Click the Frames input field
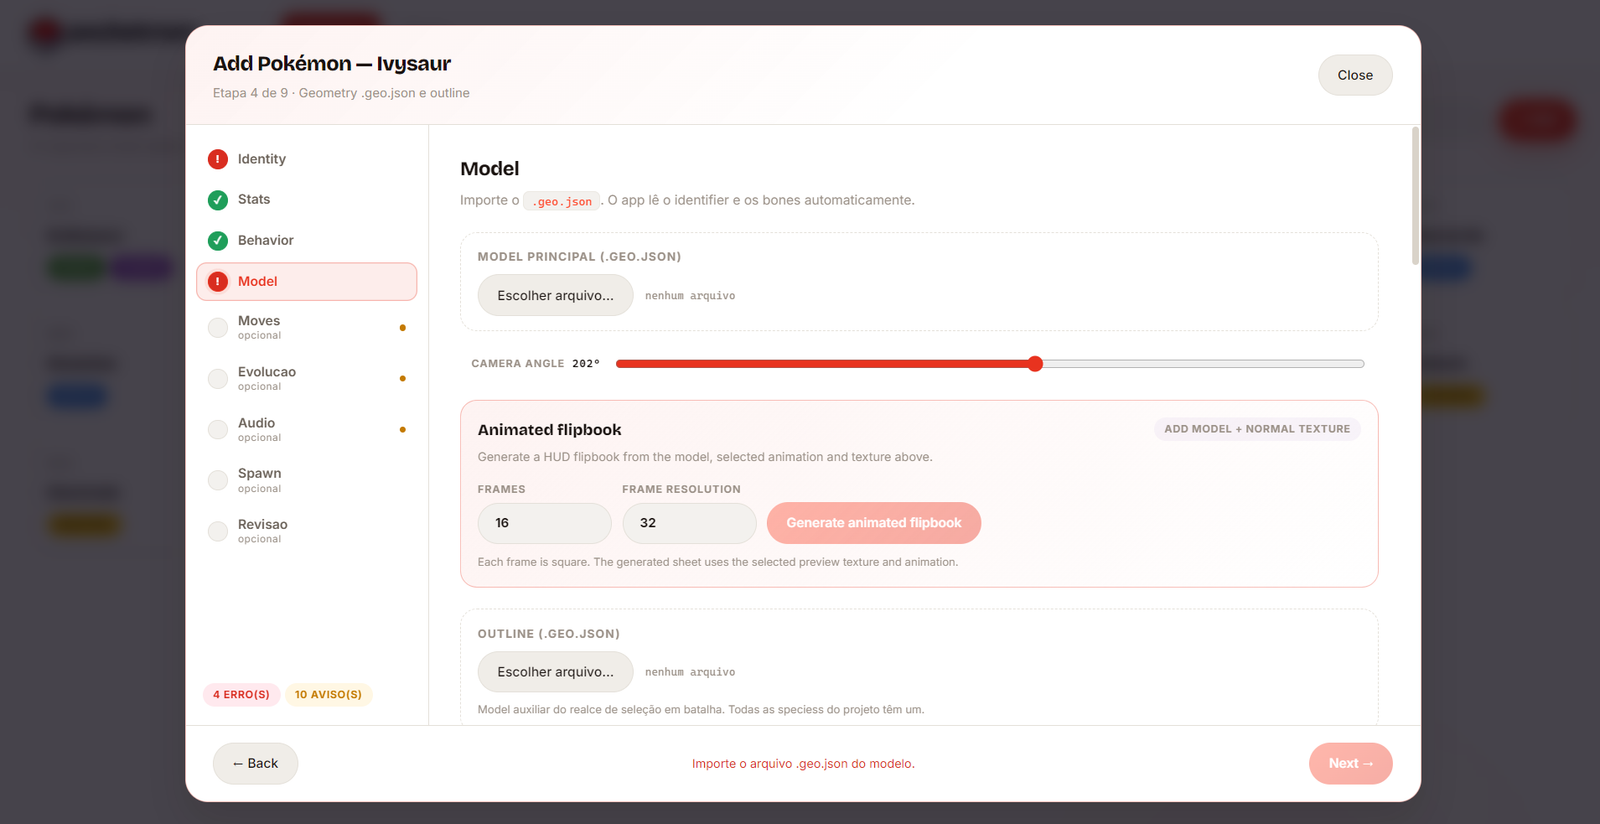This screenshot has width=1600, height=824. pyautogui.click(x=544, y=523)
